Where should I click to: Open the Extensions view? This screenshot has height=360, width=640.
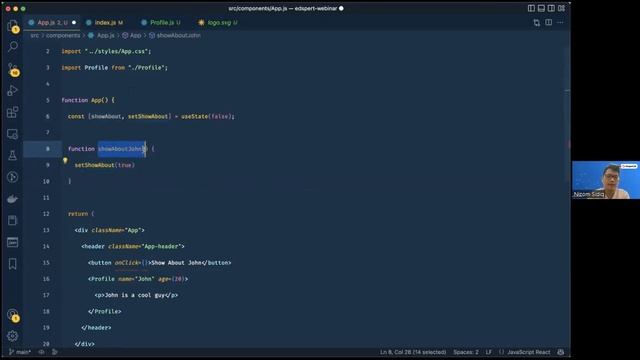pyautogui.click(x=13, y=112)
